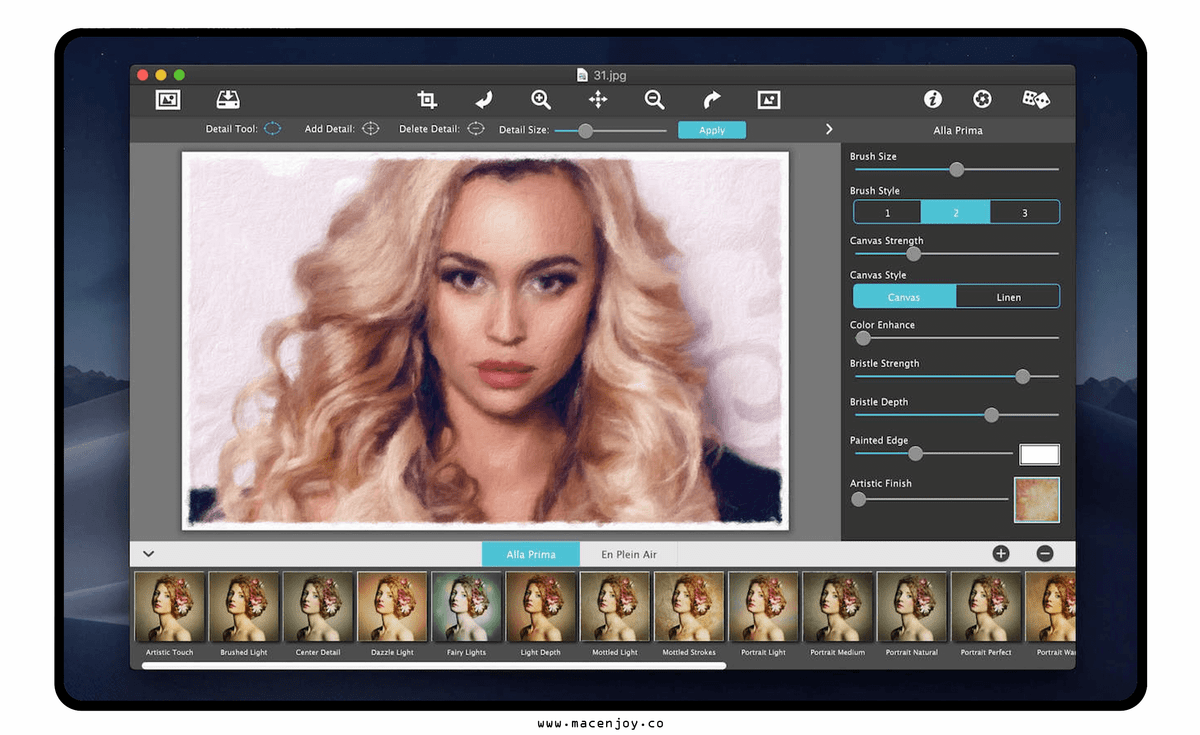
Task: Select the Portrait Medium preset
Action: [838, 606]
